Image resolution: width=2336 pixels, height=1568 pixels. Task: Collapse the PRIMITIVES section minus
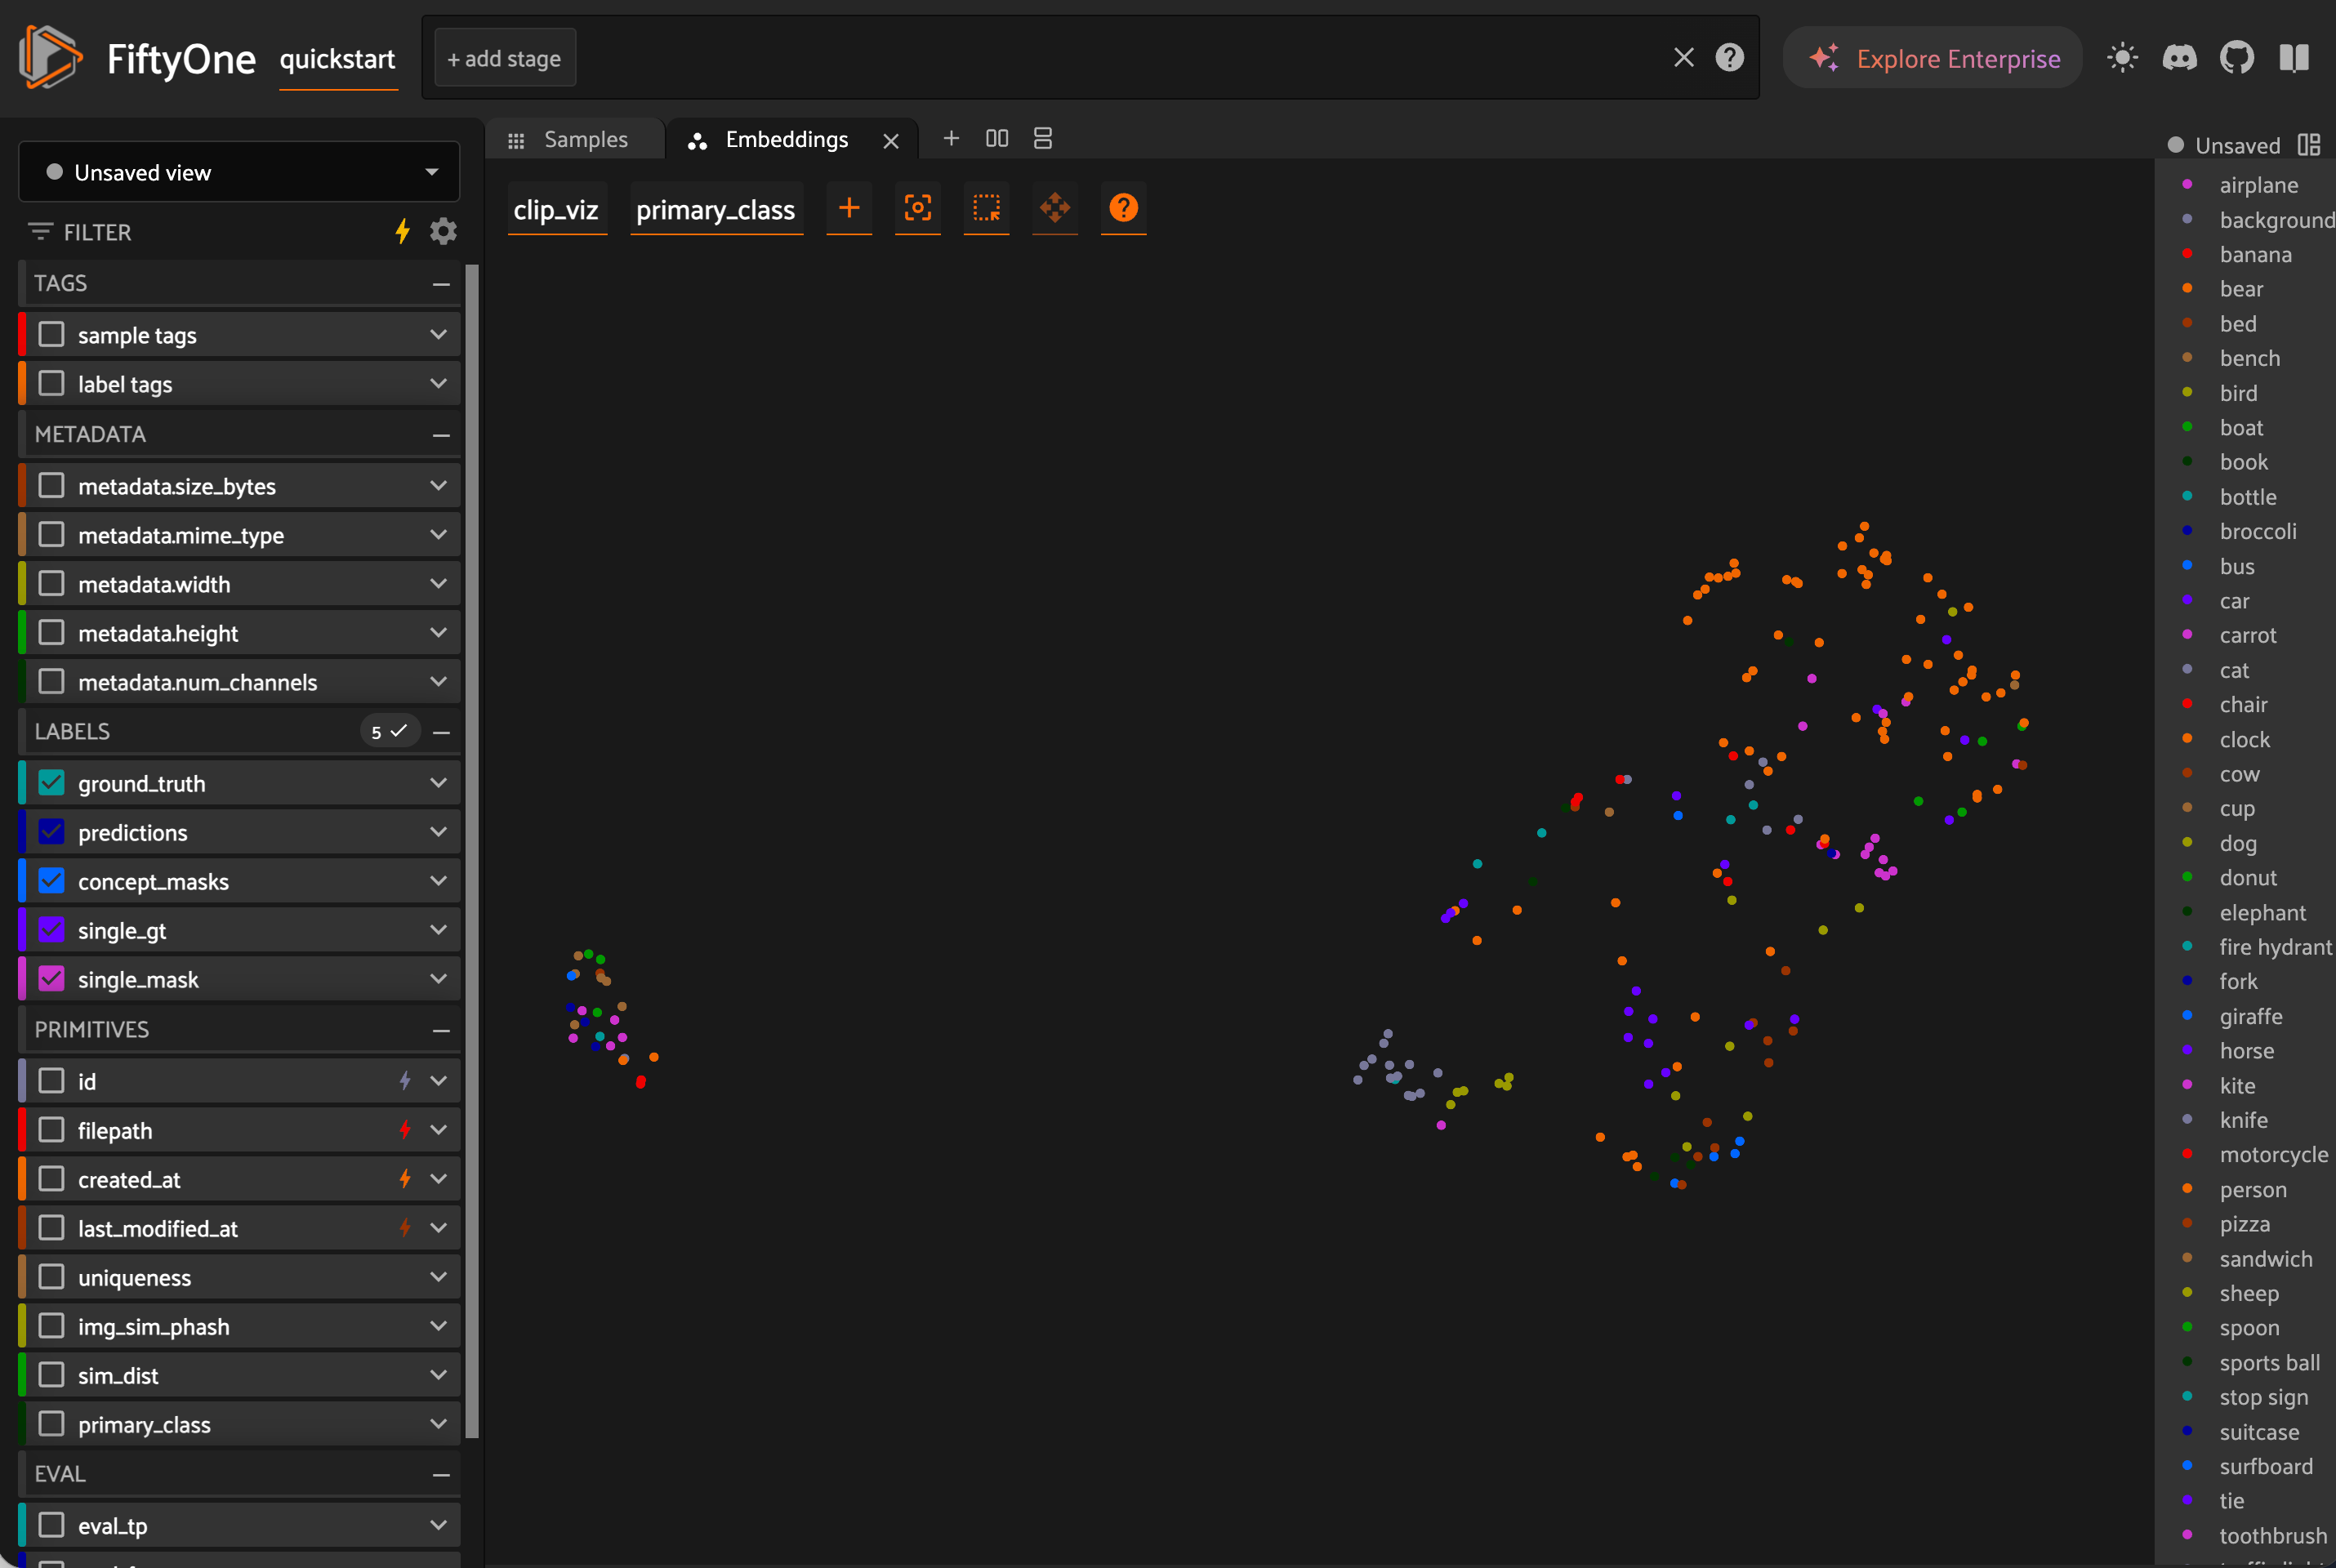441,1030
